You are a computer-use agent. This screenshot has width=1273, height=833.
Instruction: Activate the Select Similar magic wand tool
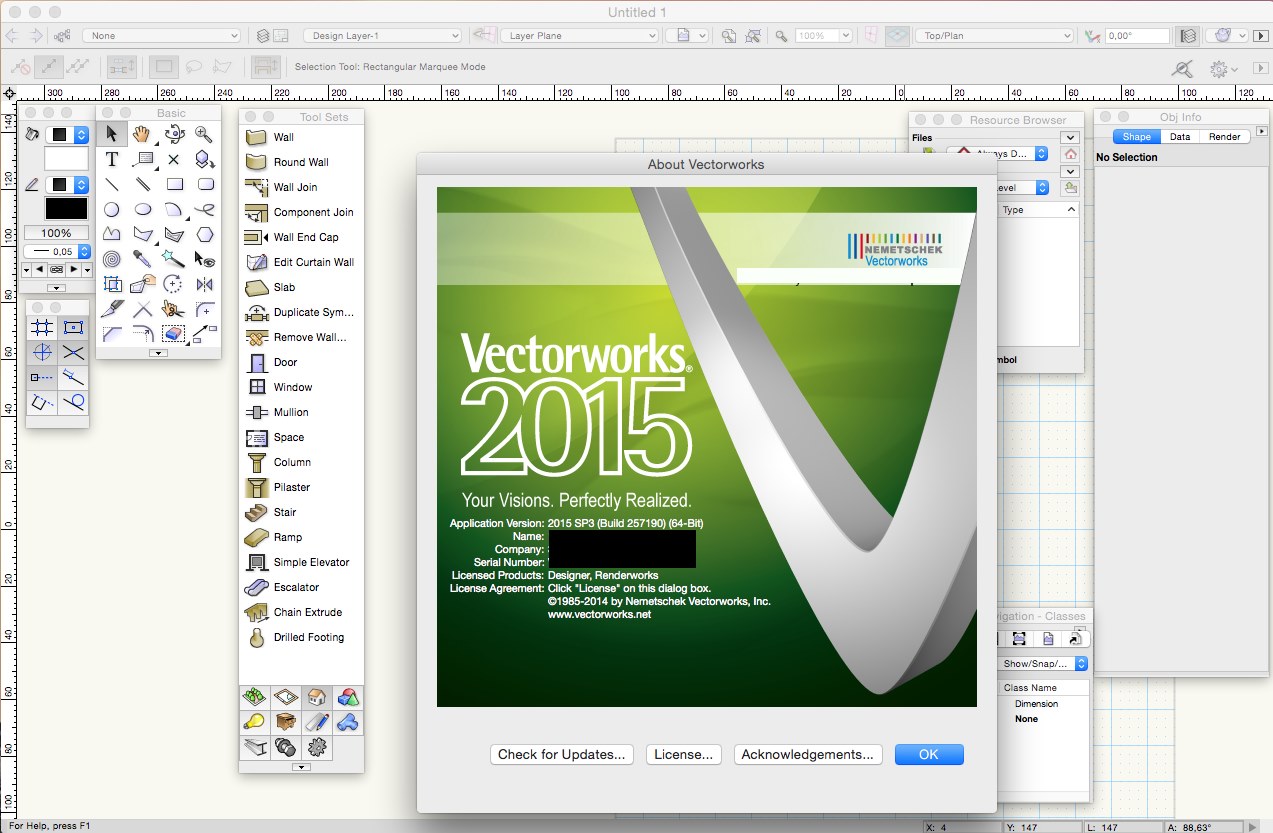pos(174,259)
